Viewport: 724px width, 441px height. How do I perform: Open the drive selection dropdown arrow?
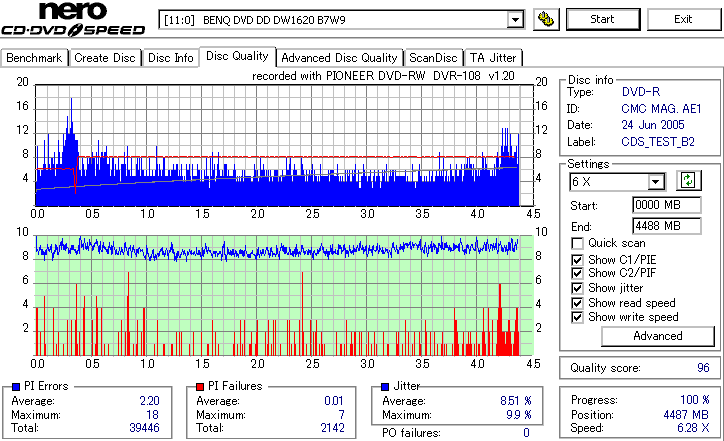(x=515, y=20)
